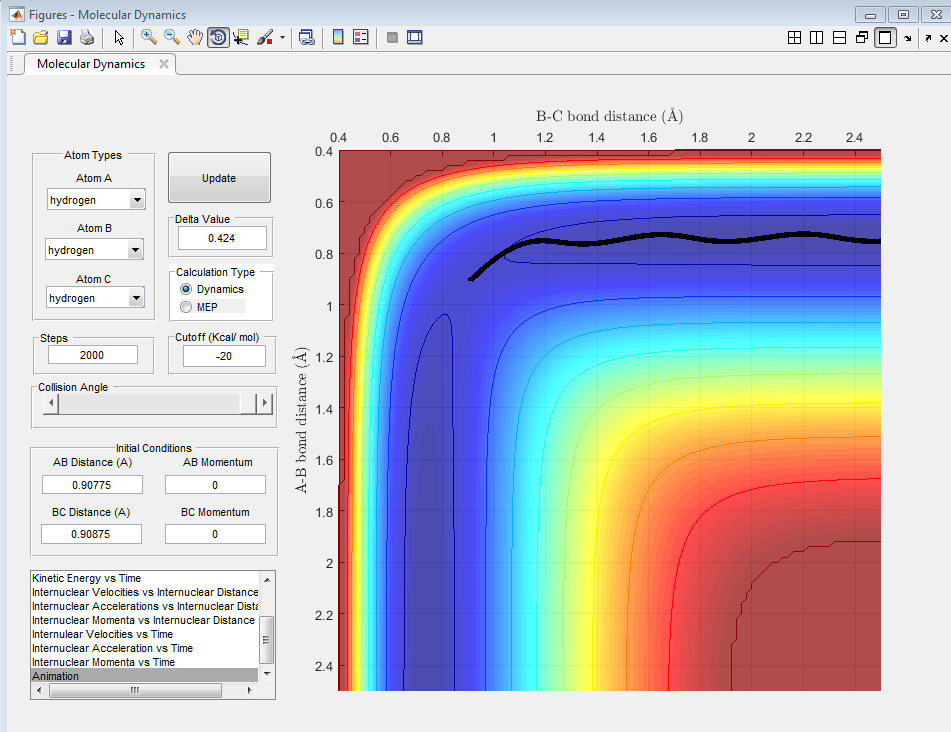Switch to the Molecular Dynamics tab
The width and height of the screenshot is (951, 732).
point(91,64)
